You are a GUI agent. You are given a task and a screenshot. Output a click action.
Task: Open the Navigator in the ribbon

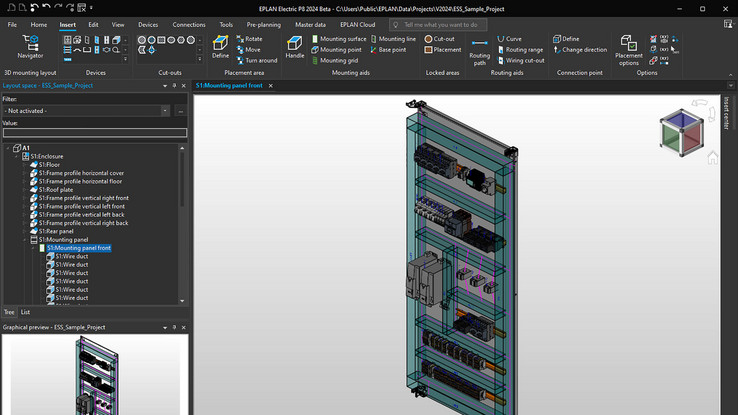tap(30, 47)
